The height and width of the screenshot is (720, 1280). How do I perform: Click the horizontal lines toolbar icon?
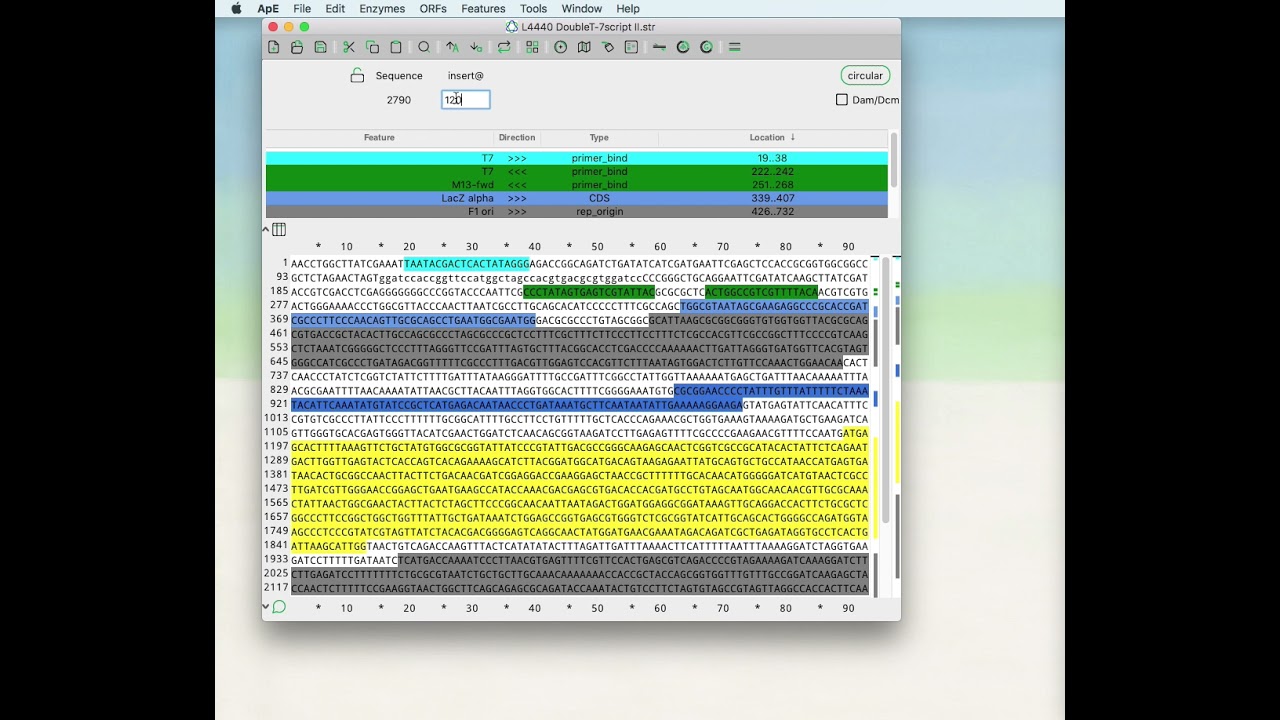pyautogui.click(x=735, y=47)
